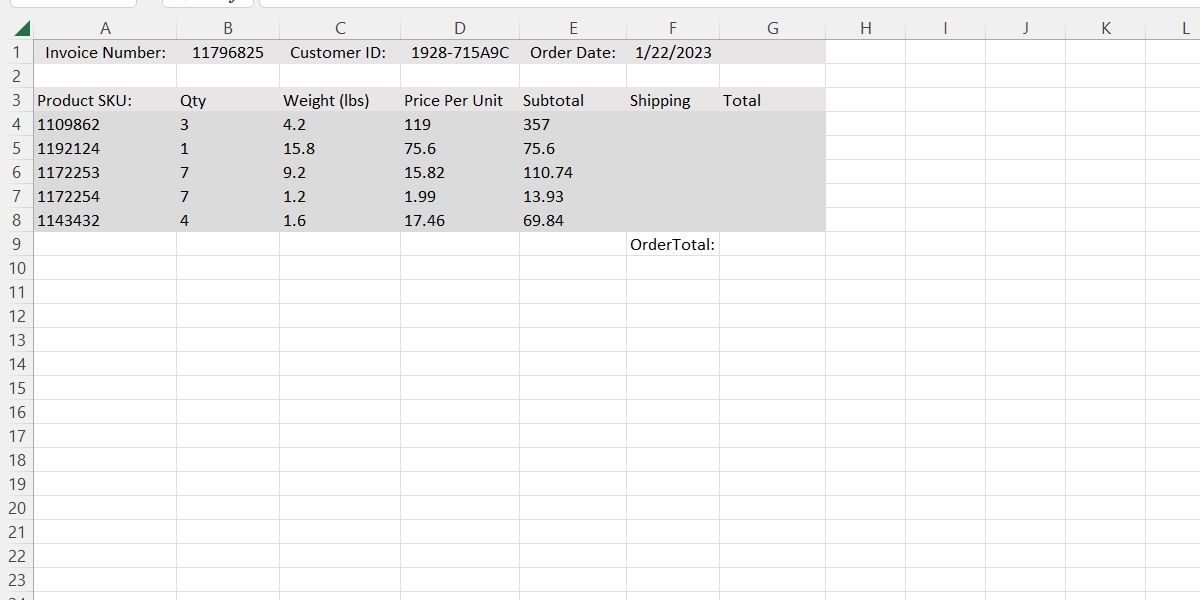
Task: Click weight value 4.2
Action: pyautogui.click(x=340, y=124)
